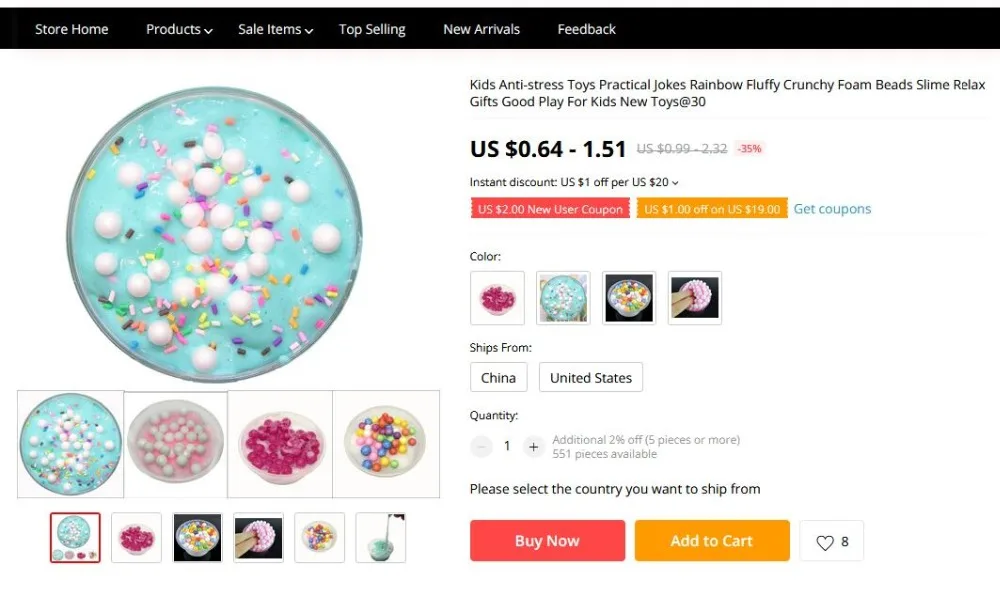Pick the rainbow beads in black bowl color

pos(629,298)
